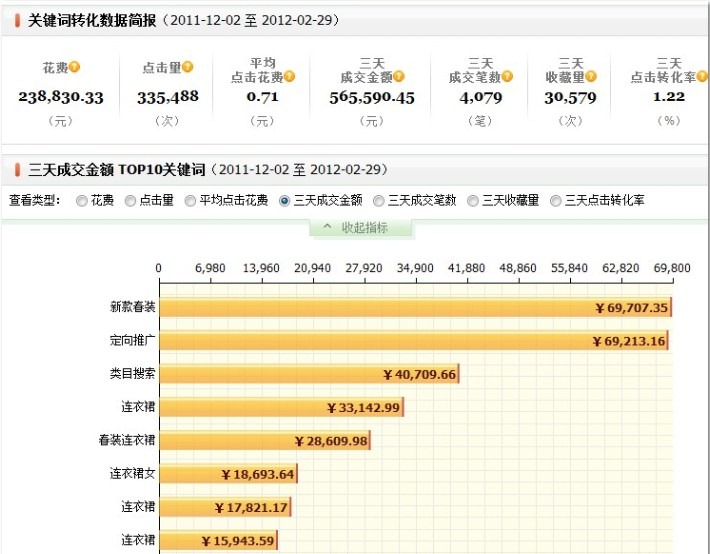The width and height of the screenshot is (710, 554).
Task: Click the help icon next to 点击量
Action: pyautogui.click(x=187, y=67)
